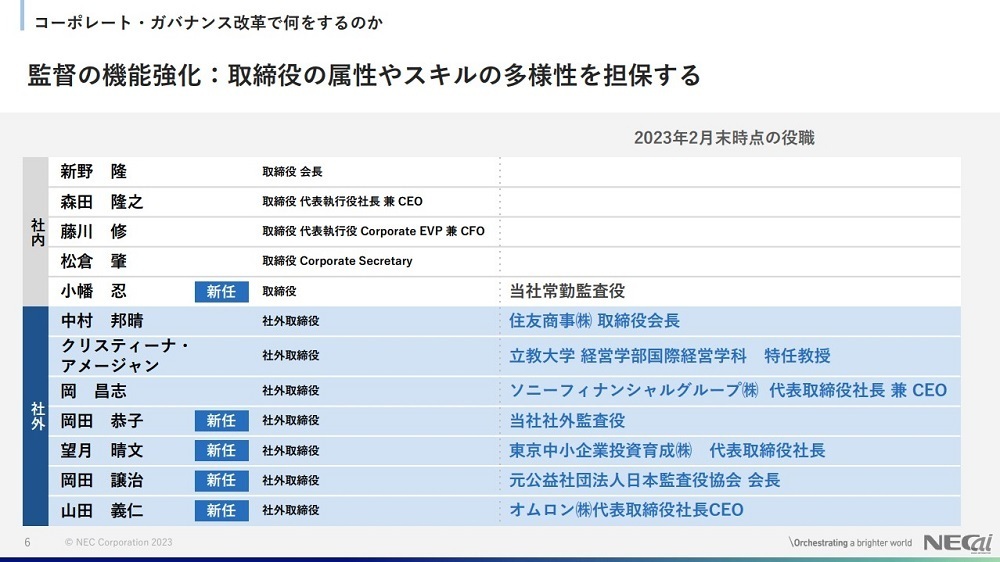
Task: Click 社外取締役 in クリスティーナ・アメージャン's row
Action: 291,355
